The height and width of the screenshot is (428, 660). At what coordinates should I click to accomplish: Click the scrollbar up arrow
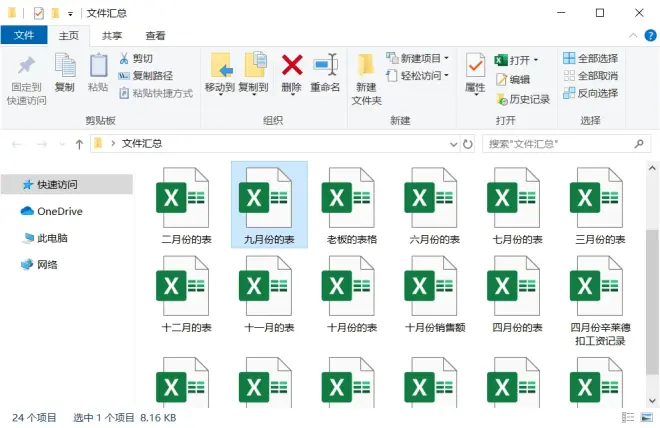click(x=652, y=168)
